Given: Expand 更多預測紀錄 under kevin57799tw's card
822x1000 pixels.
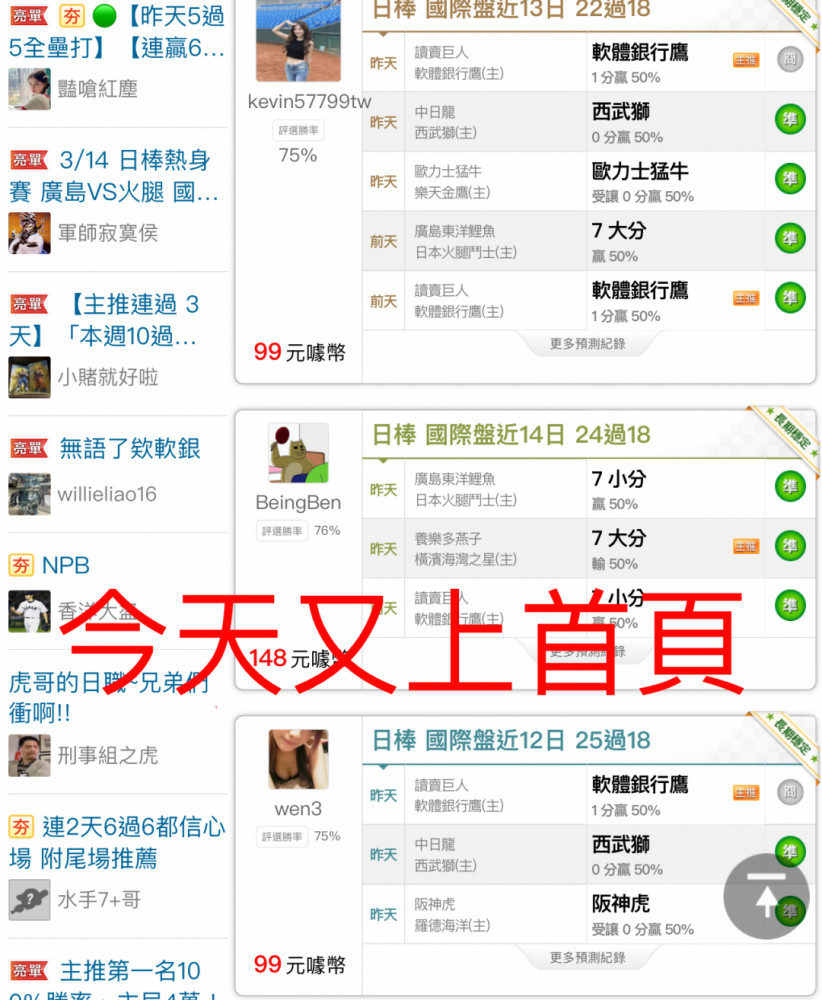Looking at the screenshot, I should [587, 344].
